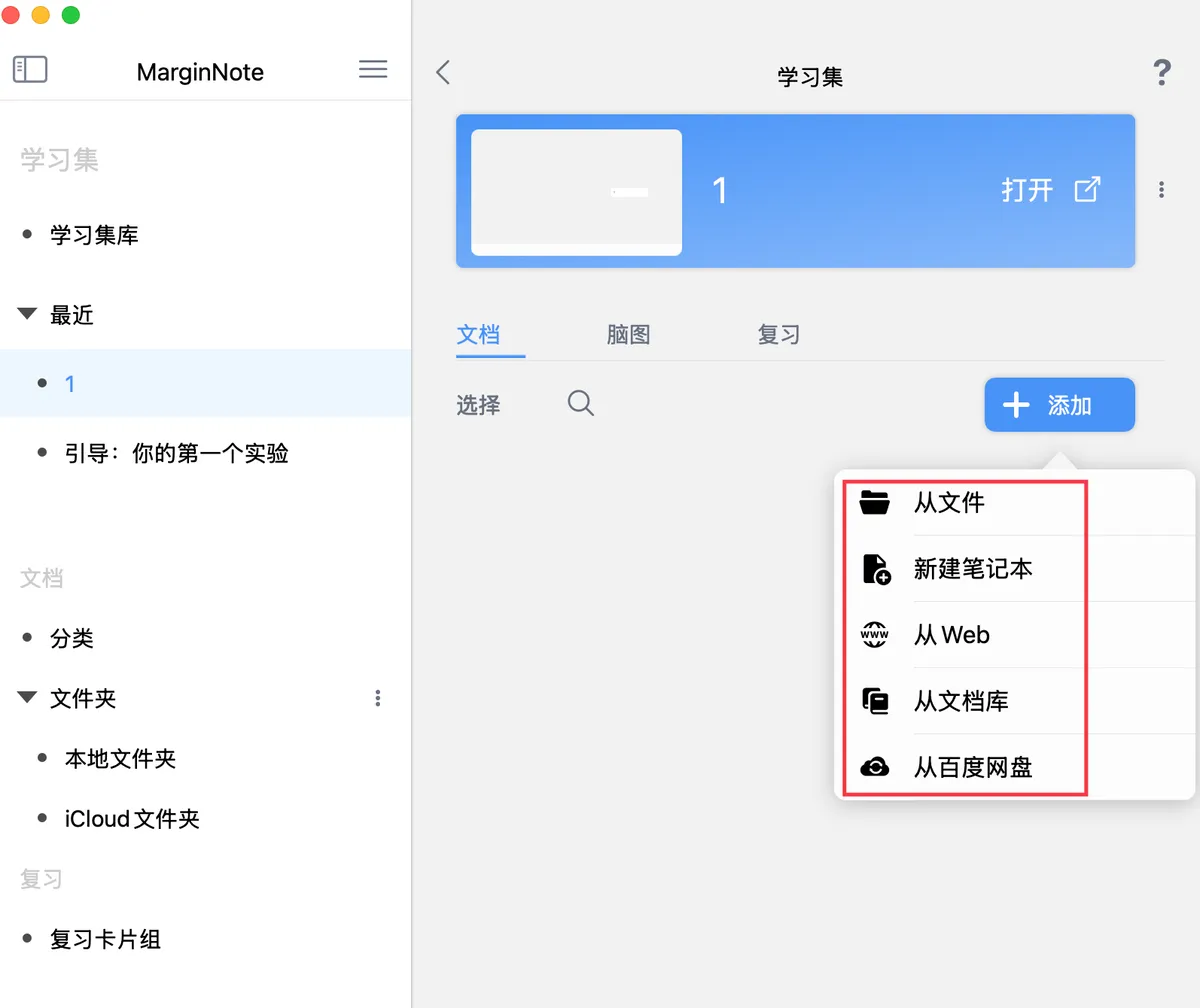Click the Baidu cloud icon
Screen dimensions: 1200x1008
(875, 767)
